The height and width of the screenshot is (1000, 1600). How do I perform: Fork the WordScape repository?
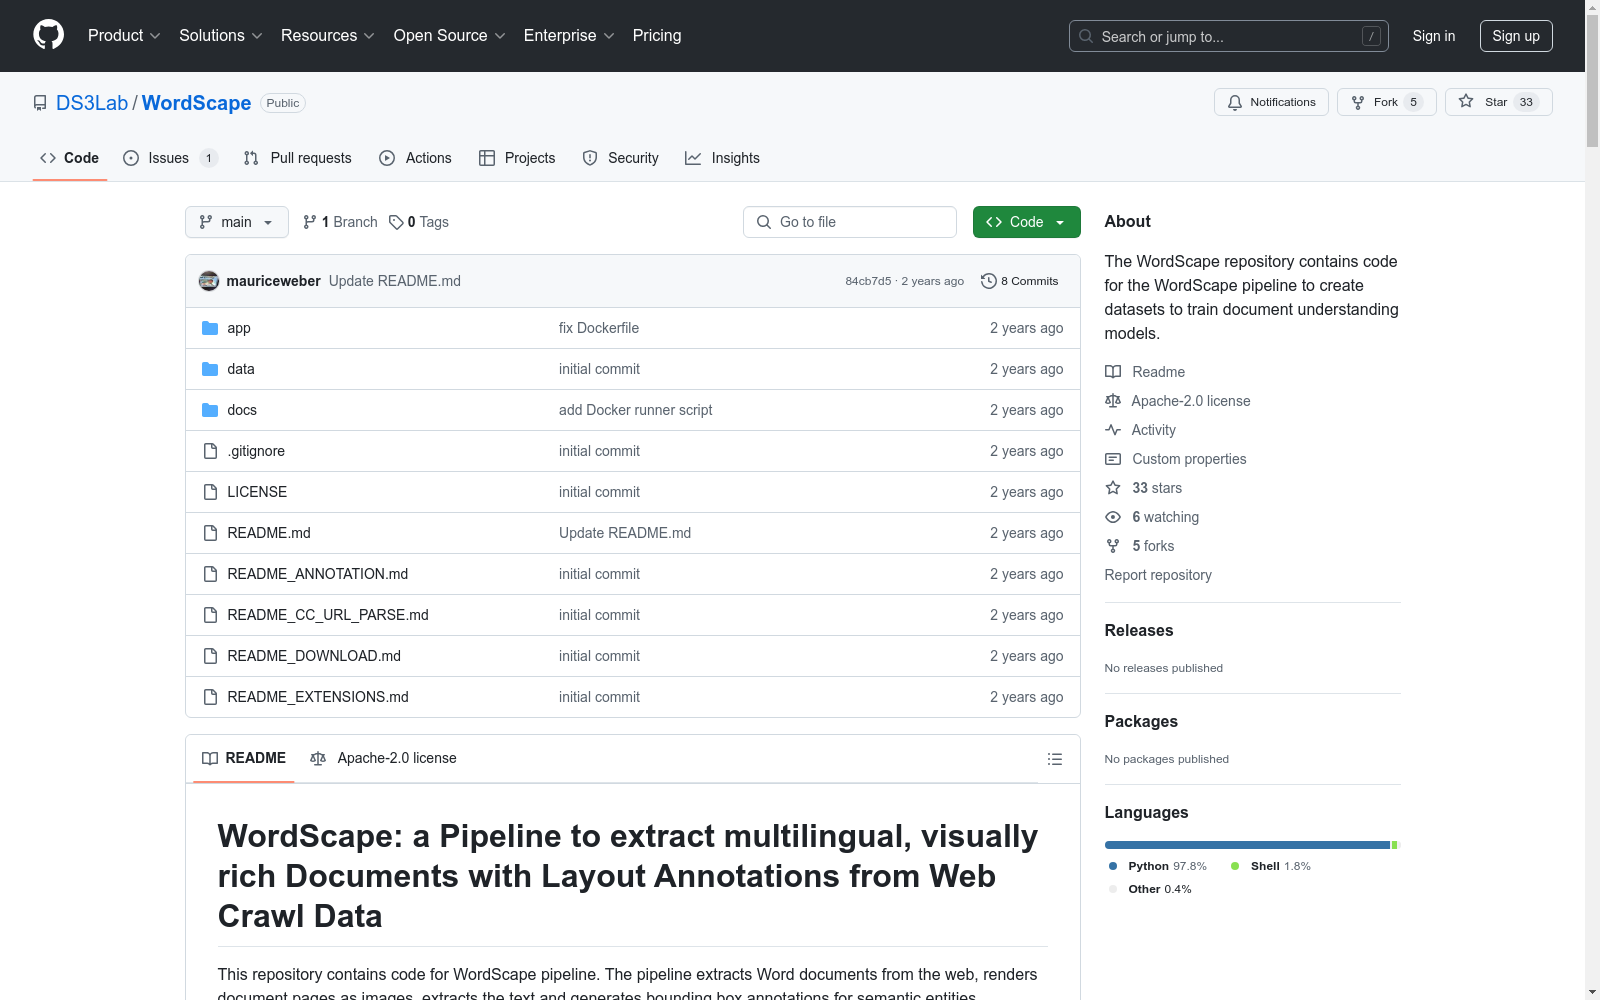[x=1386, y=102]
